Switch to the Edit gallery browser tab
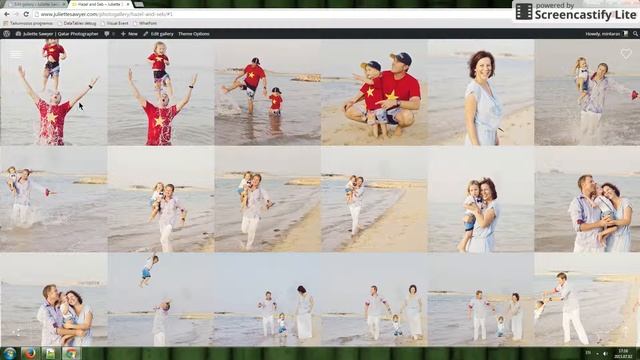 (37, 4)
